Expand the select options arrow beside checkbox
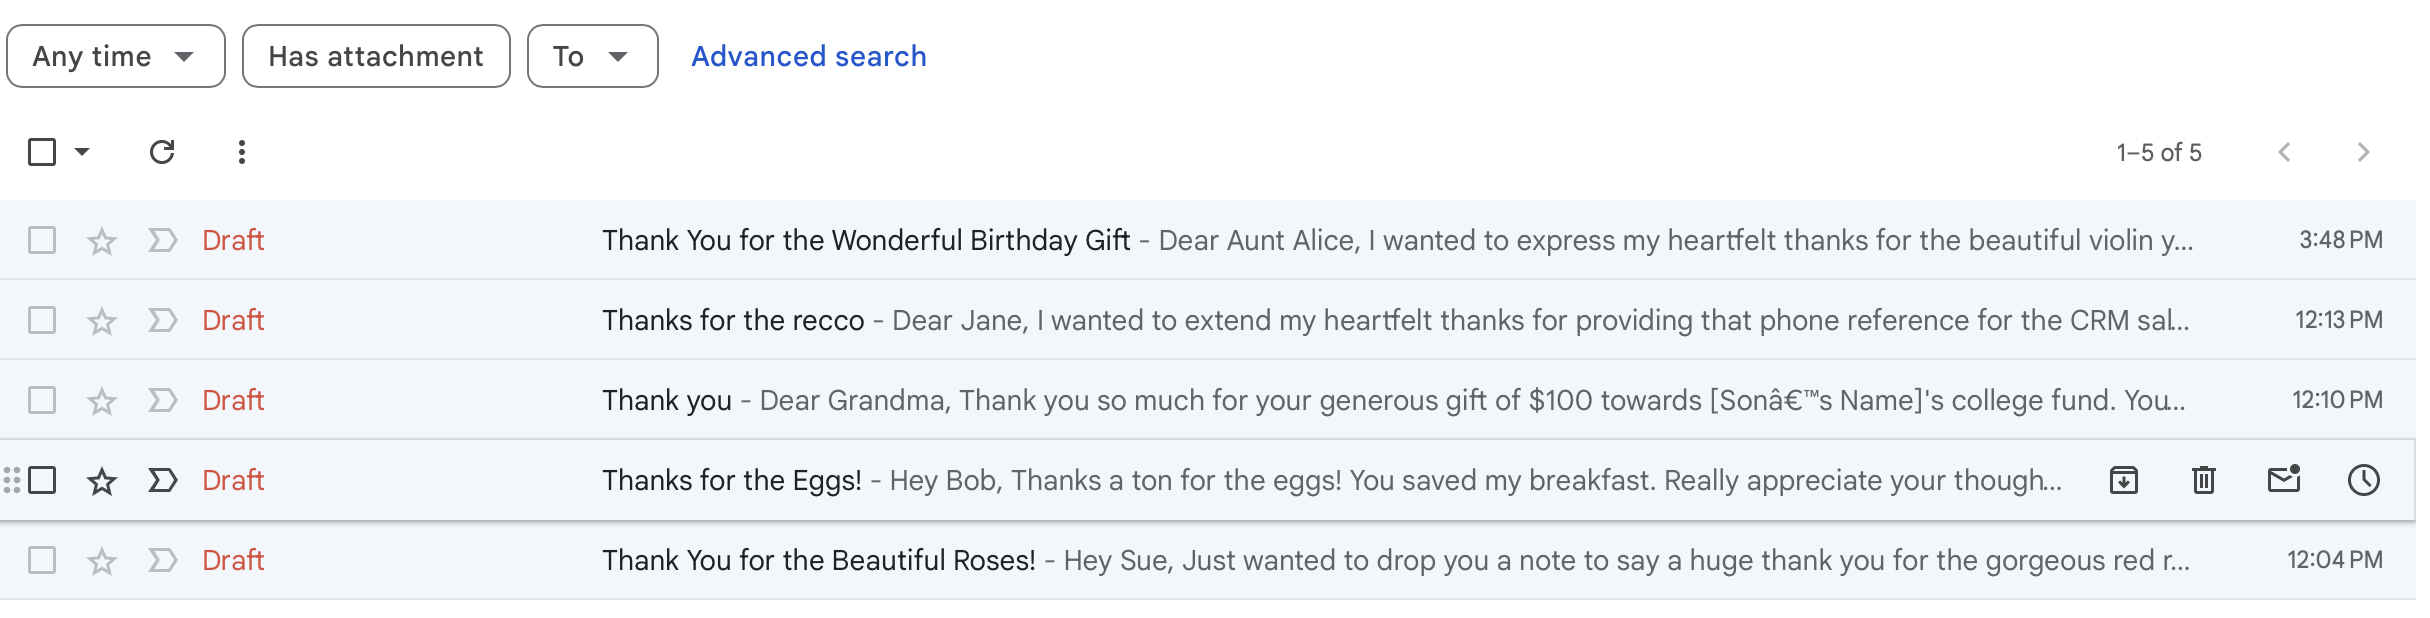Image resolution: width=2430 pixels, height=618 pixels. pos(82,152)
